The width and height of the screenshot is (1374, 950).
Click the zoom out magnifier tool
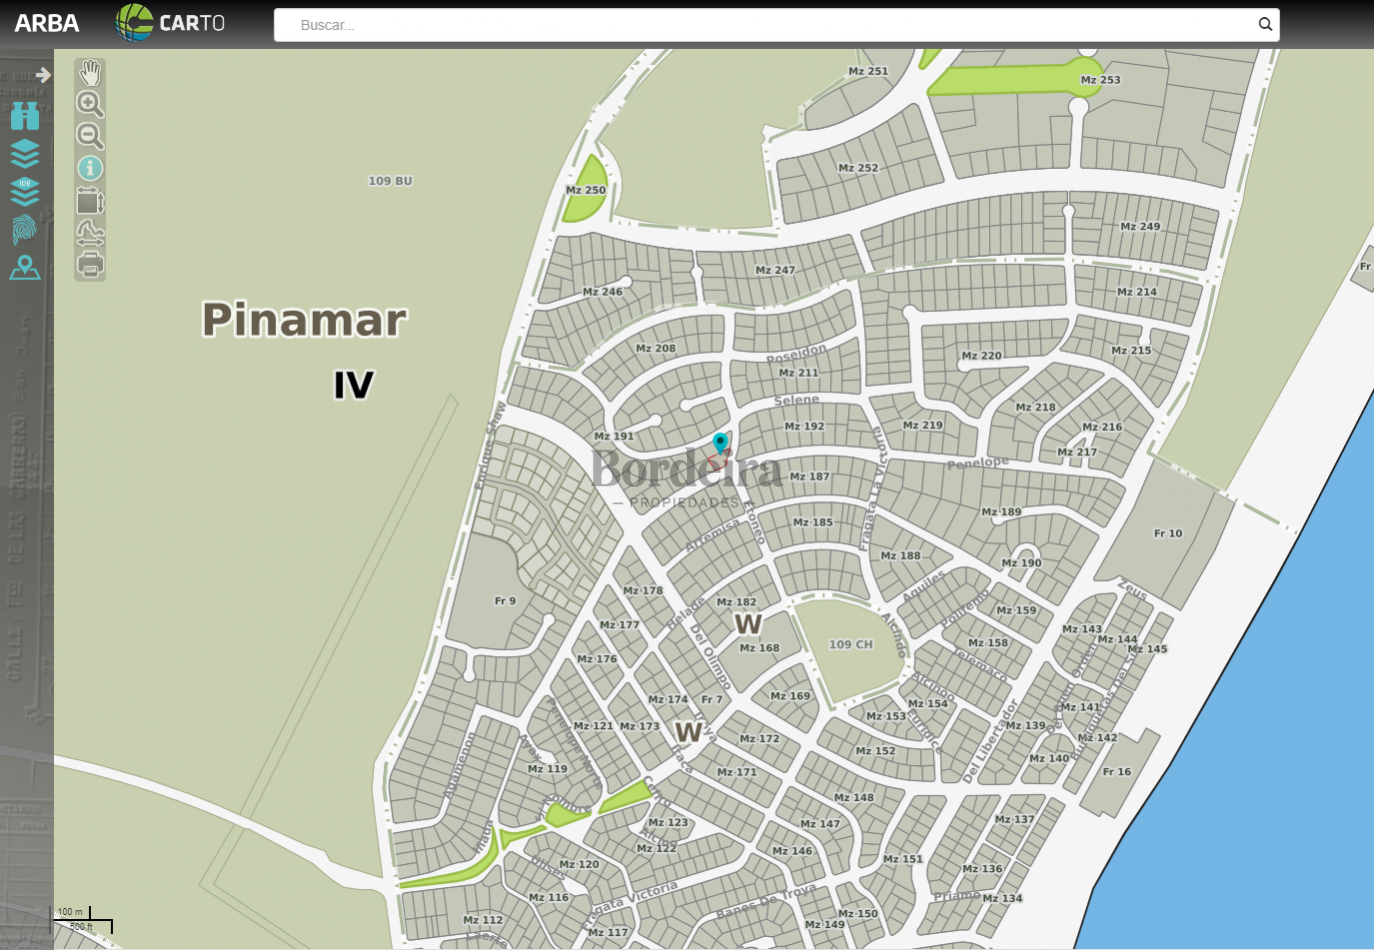point(90,136)
